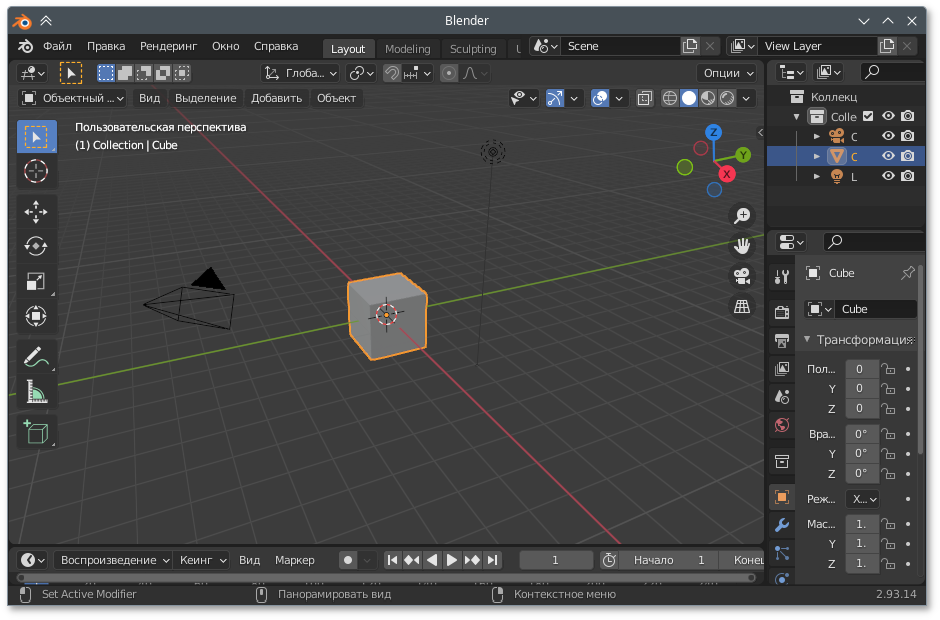Activate the Measure tool
940x620 pixels.
pos(37,392)
